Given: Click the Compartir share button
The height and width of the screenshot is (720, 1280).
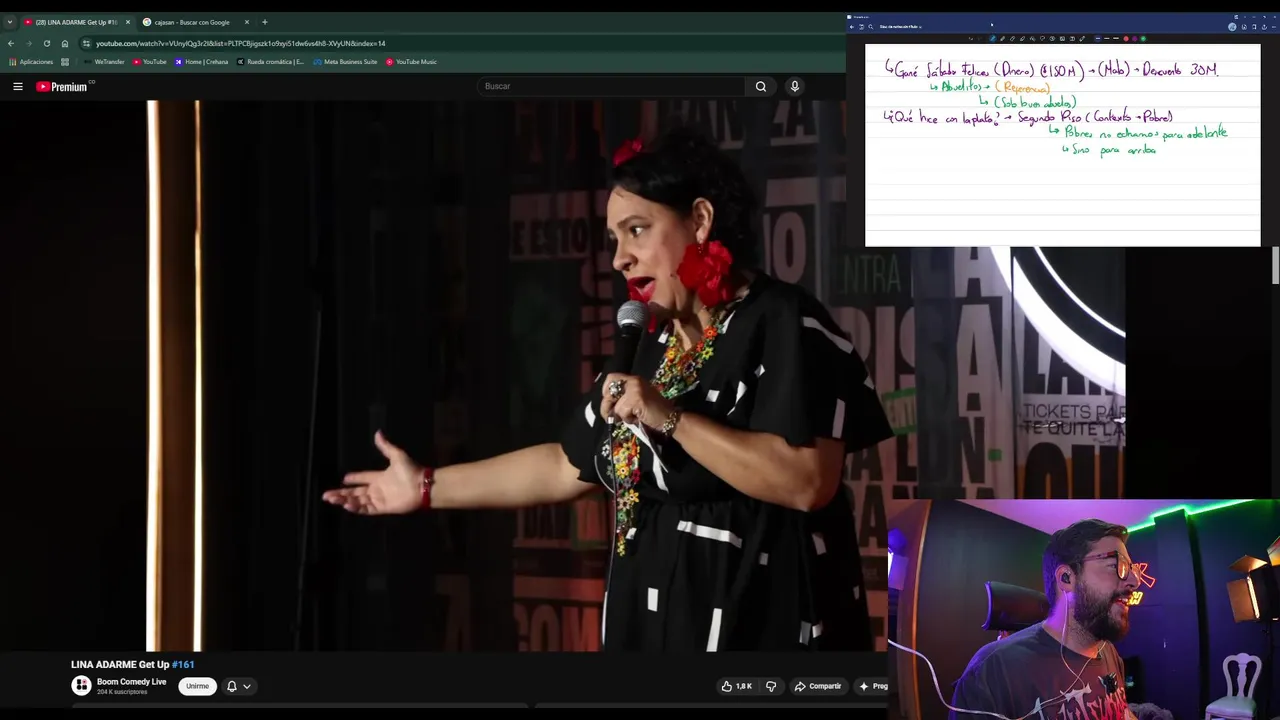Looking at the screenshot, I should pyautogui.click(x=818, y=686).
